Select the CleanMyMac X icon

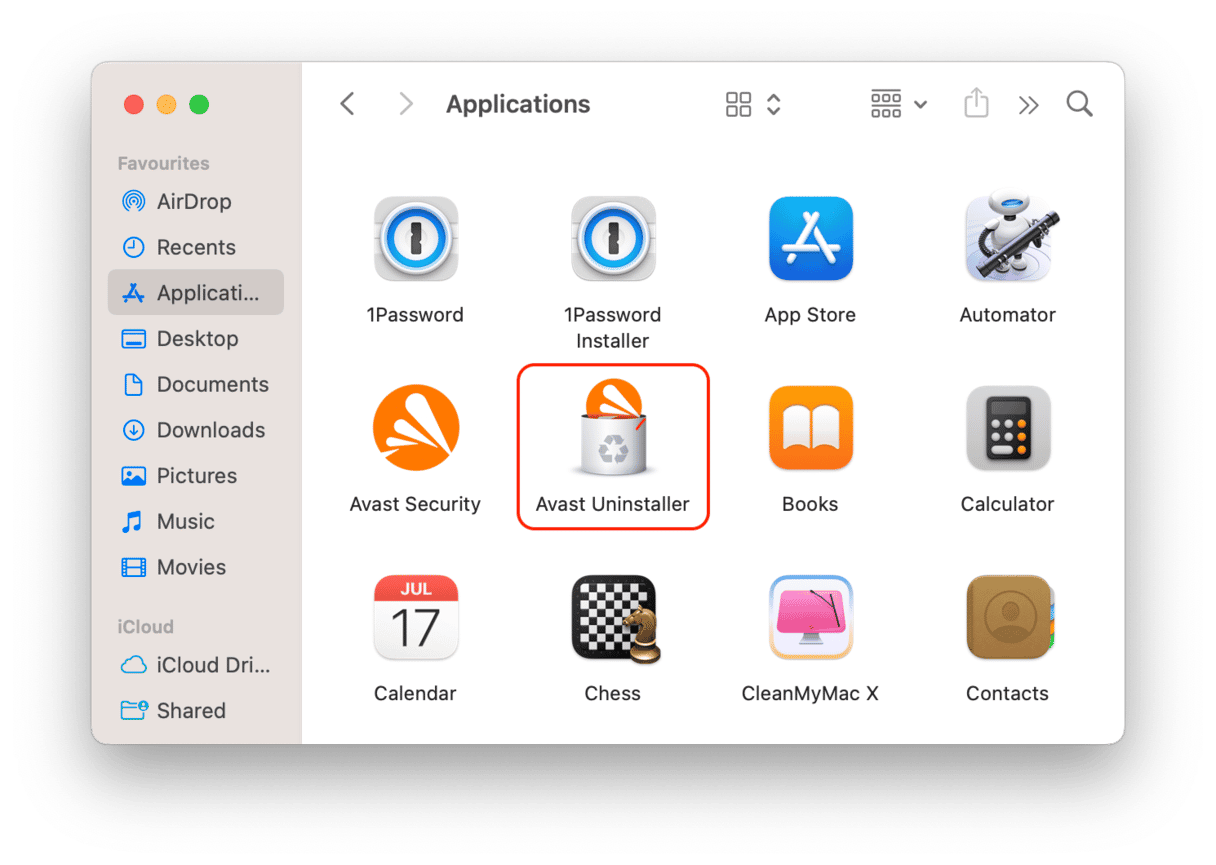[x=810, y=617]
